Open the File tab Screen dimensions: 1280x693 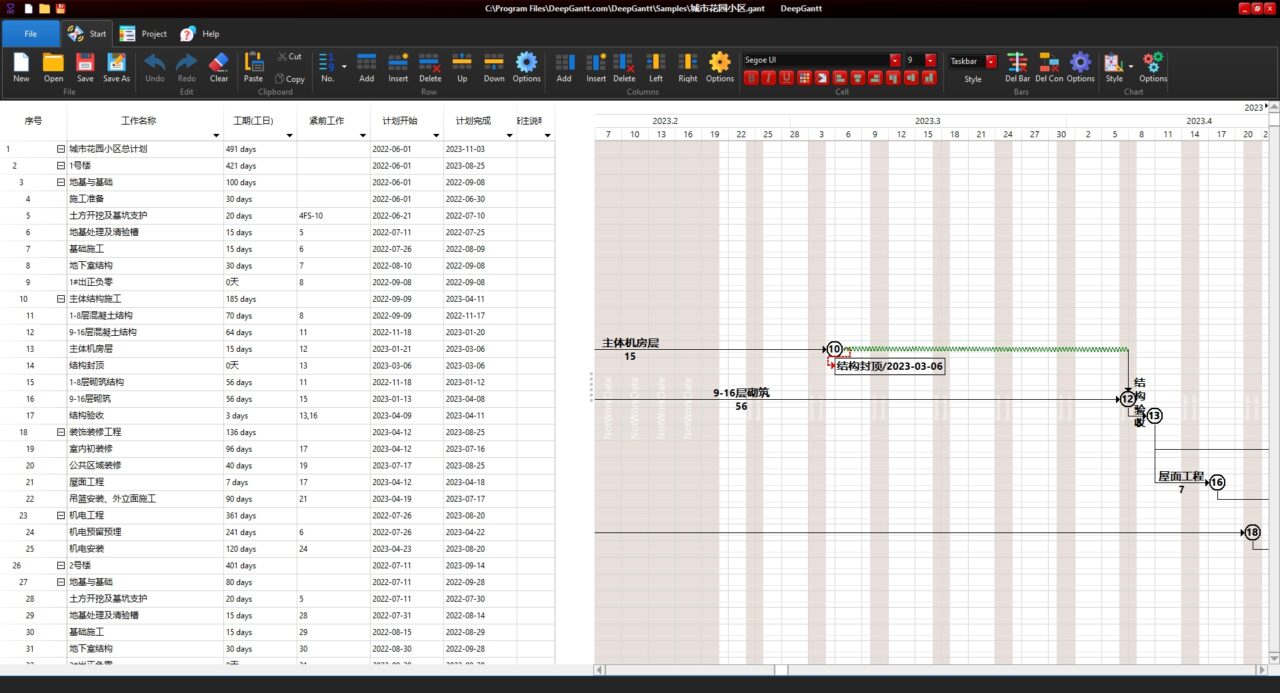[x=31, y=33]
